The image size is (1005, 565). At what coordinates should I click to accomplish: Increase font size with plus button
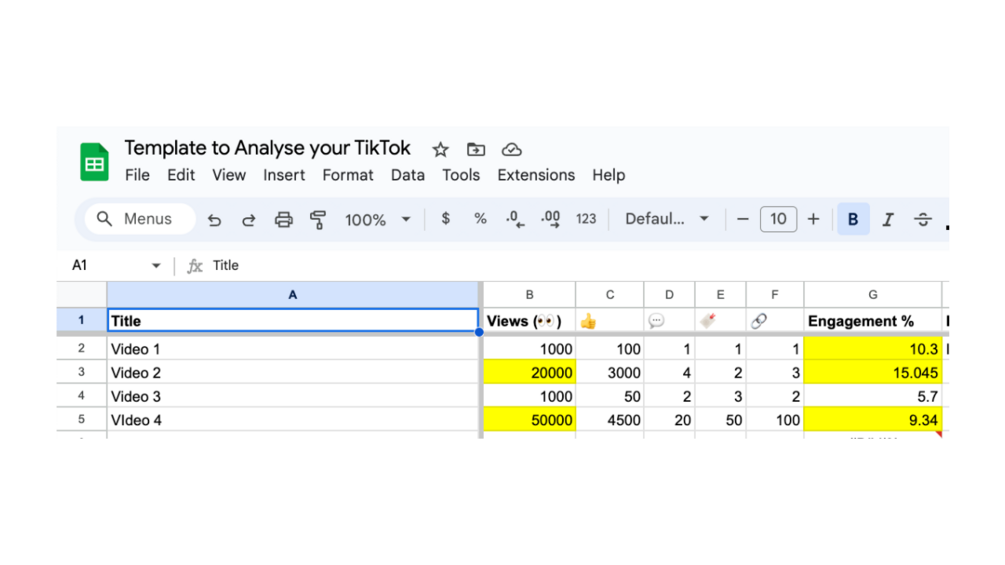(813, 219)
